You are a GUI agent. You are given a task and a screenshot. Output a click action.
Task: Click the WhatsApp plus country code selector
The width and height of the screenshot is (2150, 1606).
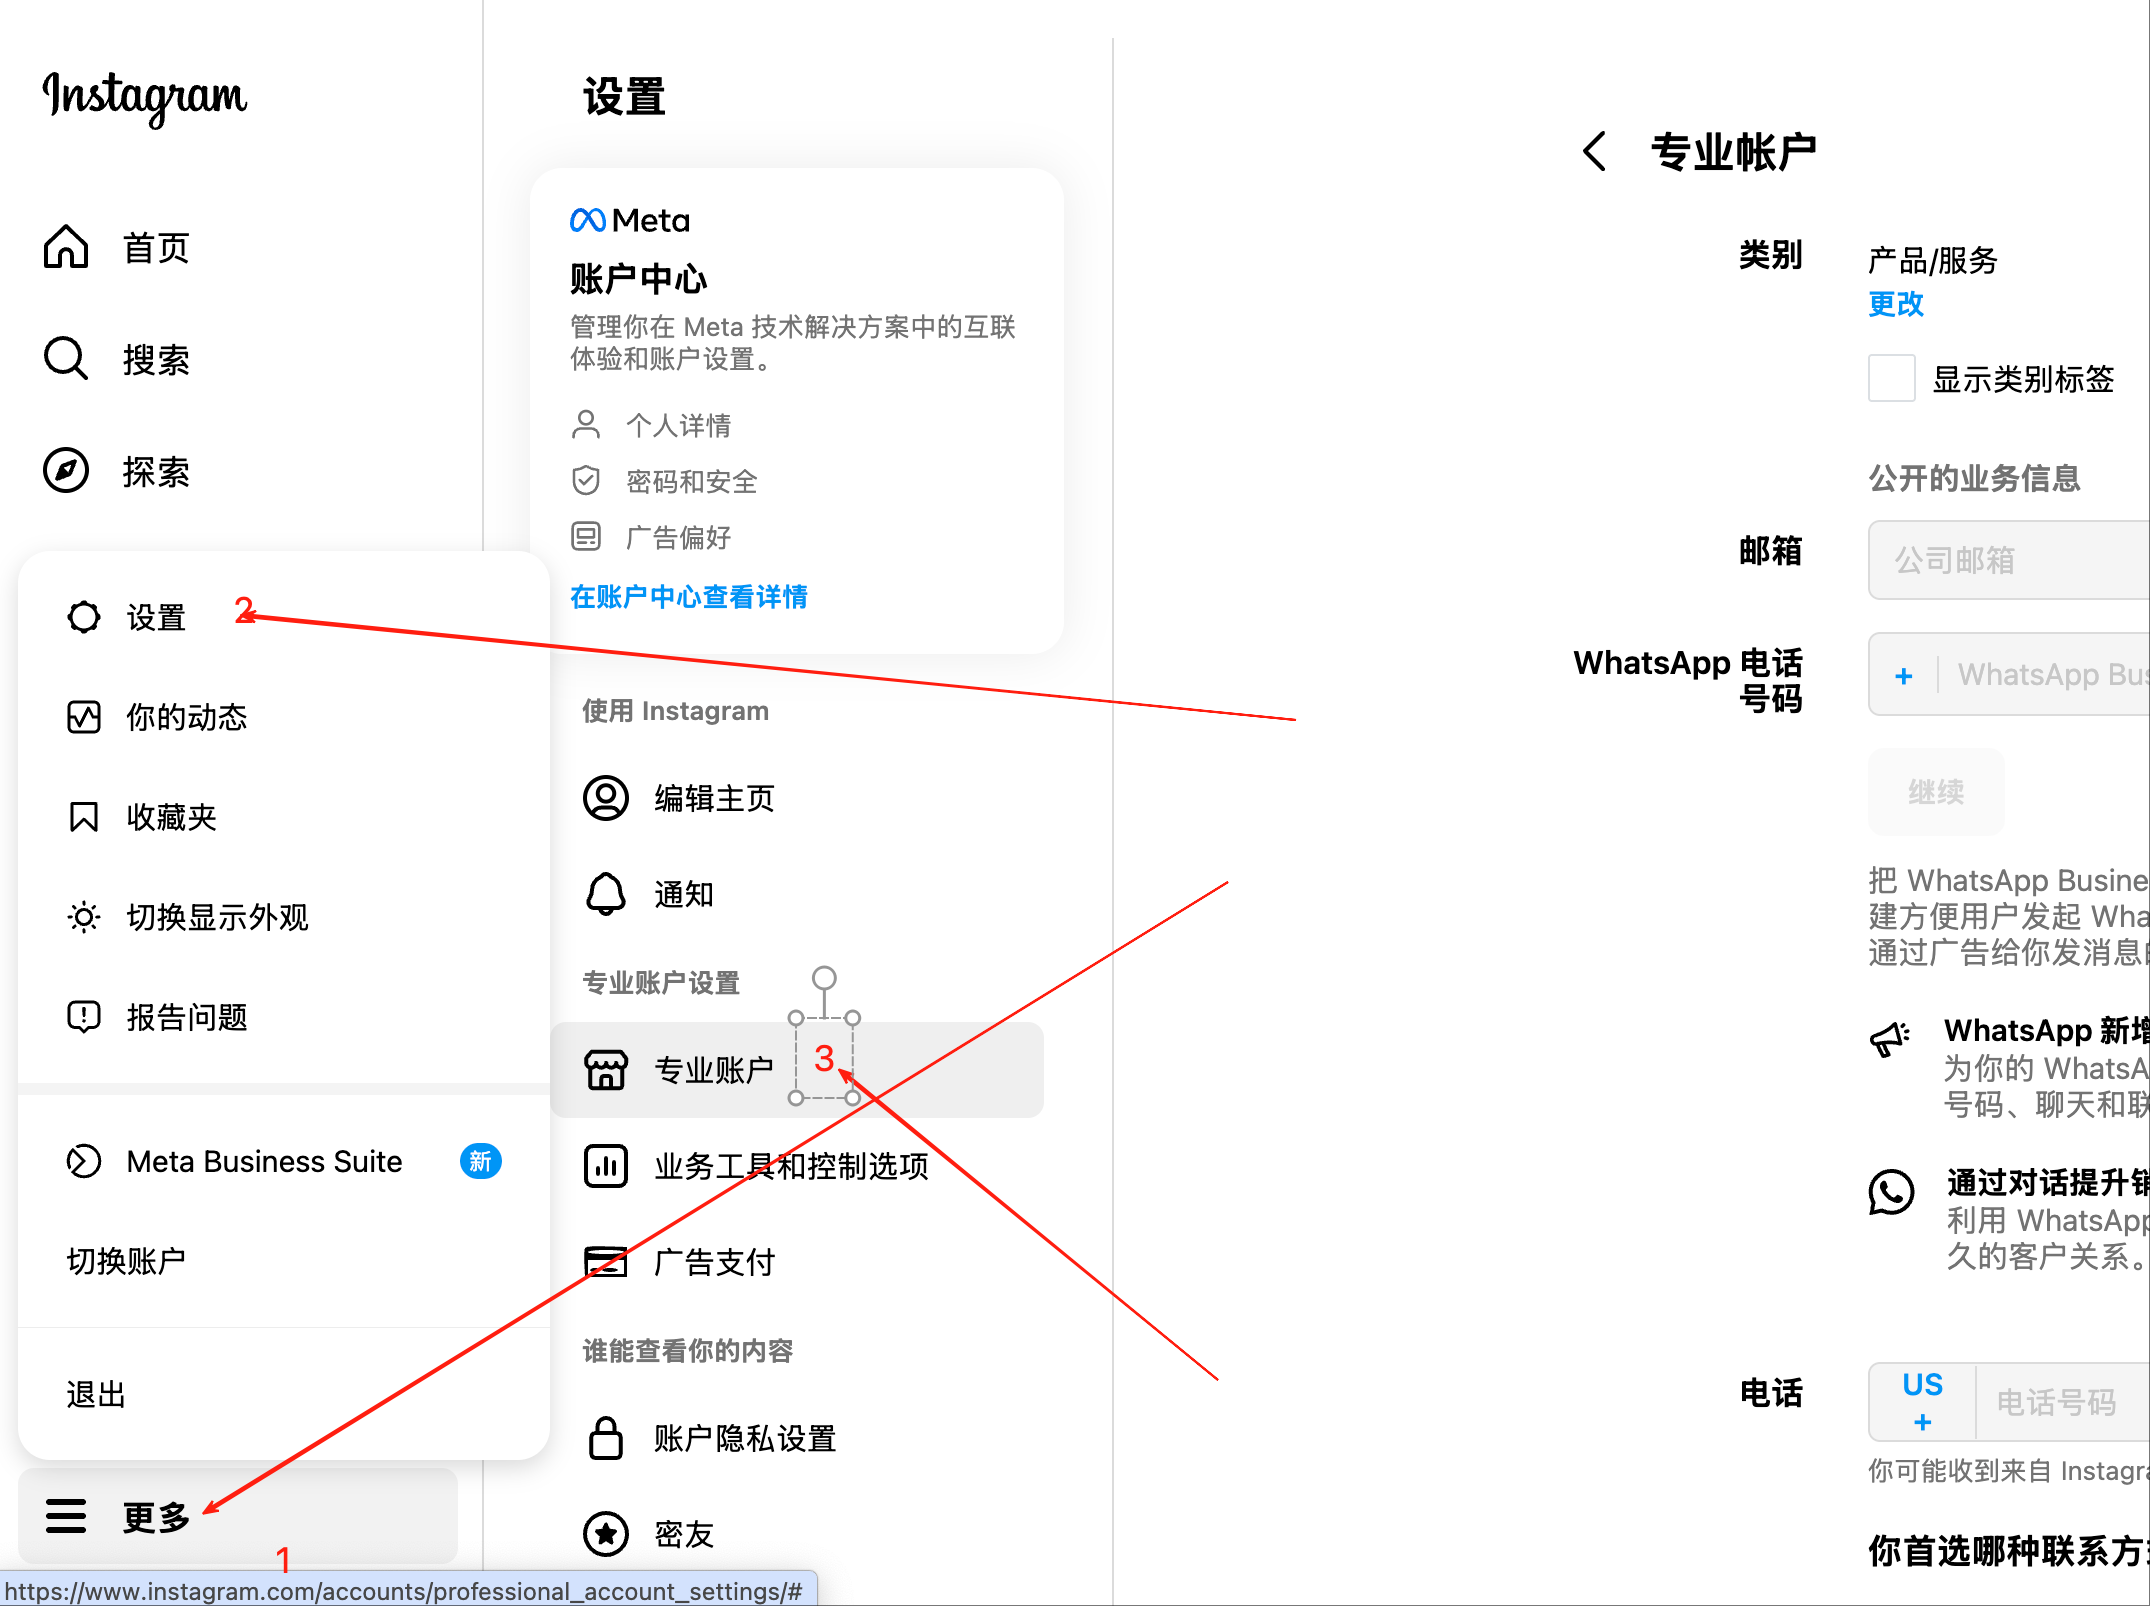[1904, 676]
